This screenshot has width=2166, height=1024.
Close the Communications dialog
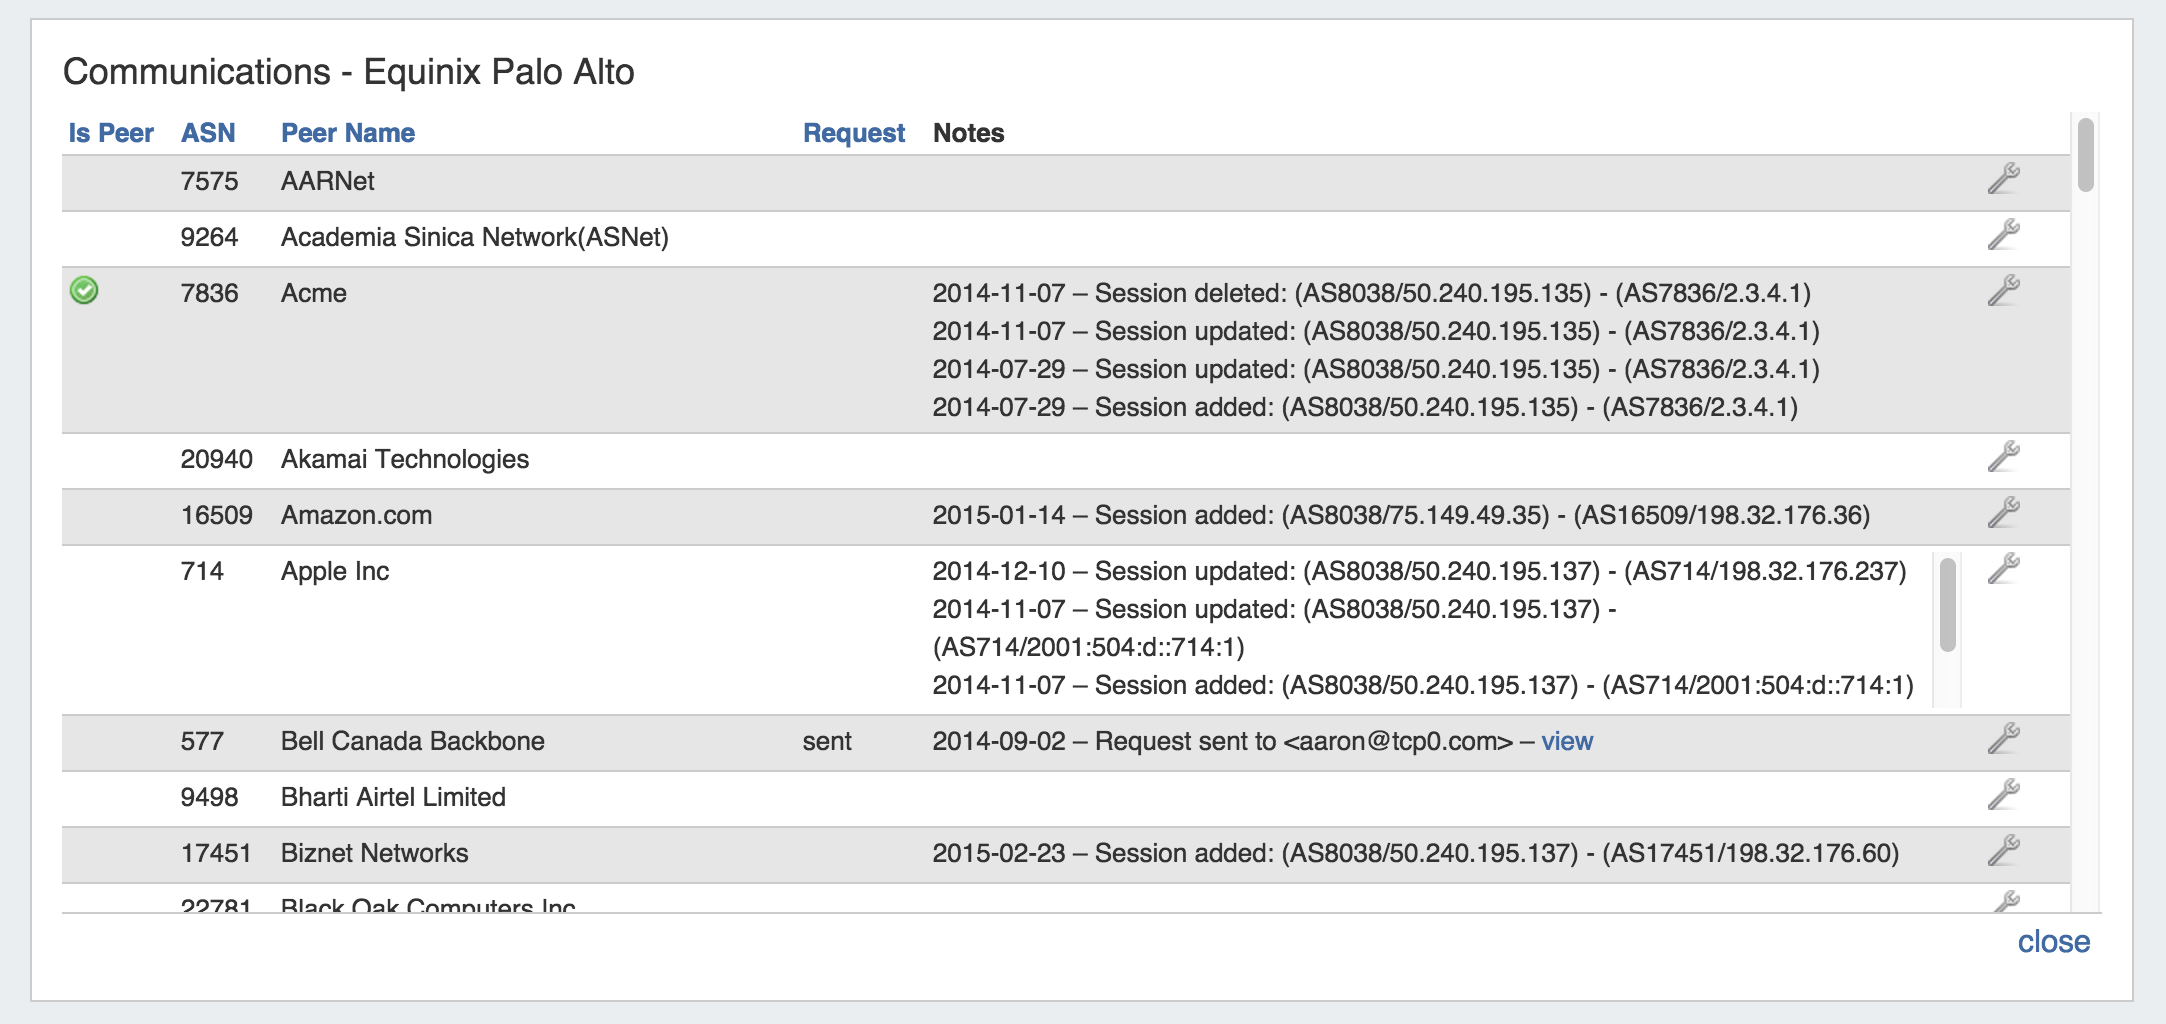click(x=2053, y=941)
